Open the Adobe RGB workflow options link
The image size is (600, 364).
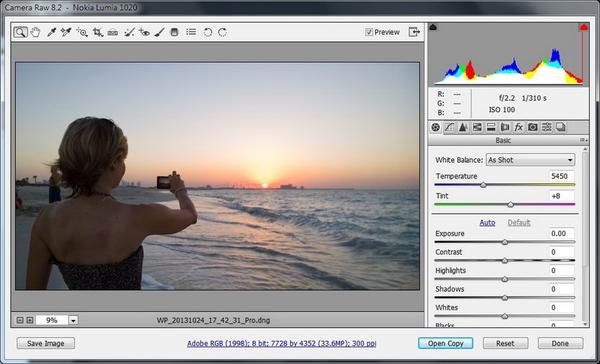(282, 344)
